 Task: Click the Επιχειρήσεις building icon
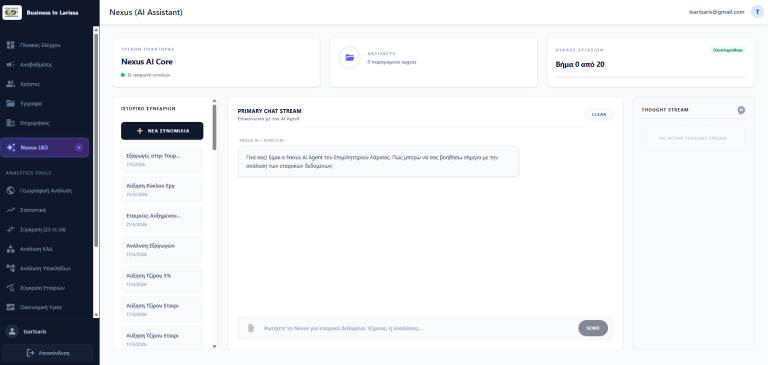[x=10, y=123]
